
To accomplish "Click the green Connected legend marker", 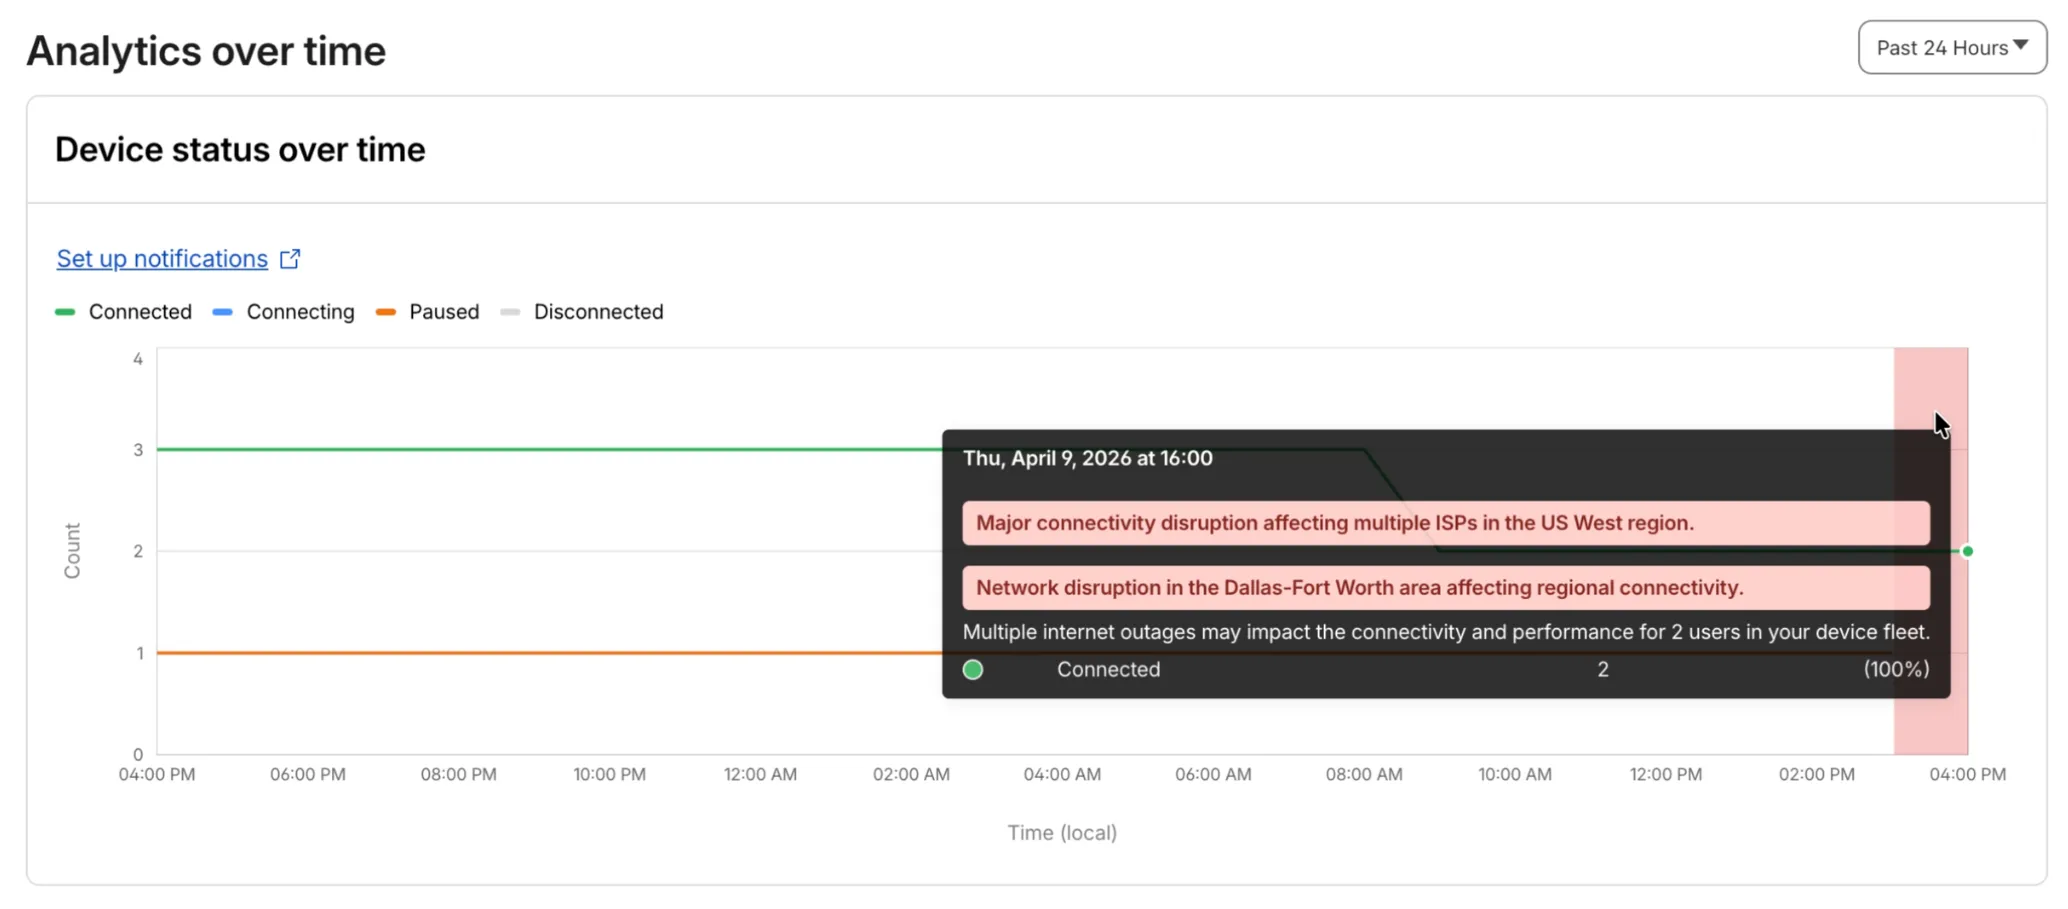I will coord(65,311).
